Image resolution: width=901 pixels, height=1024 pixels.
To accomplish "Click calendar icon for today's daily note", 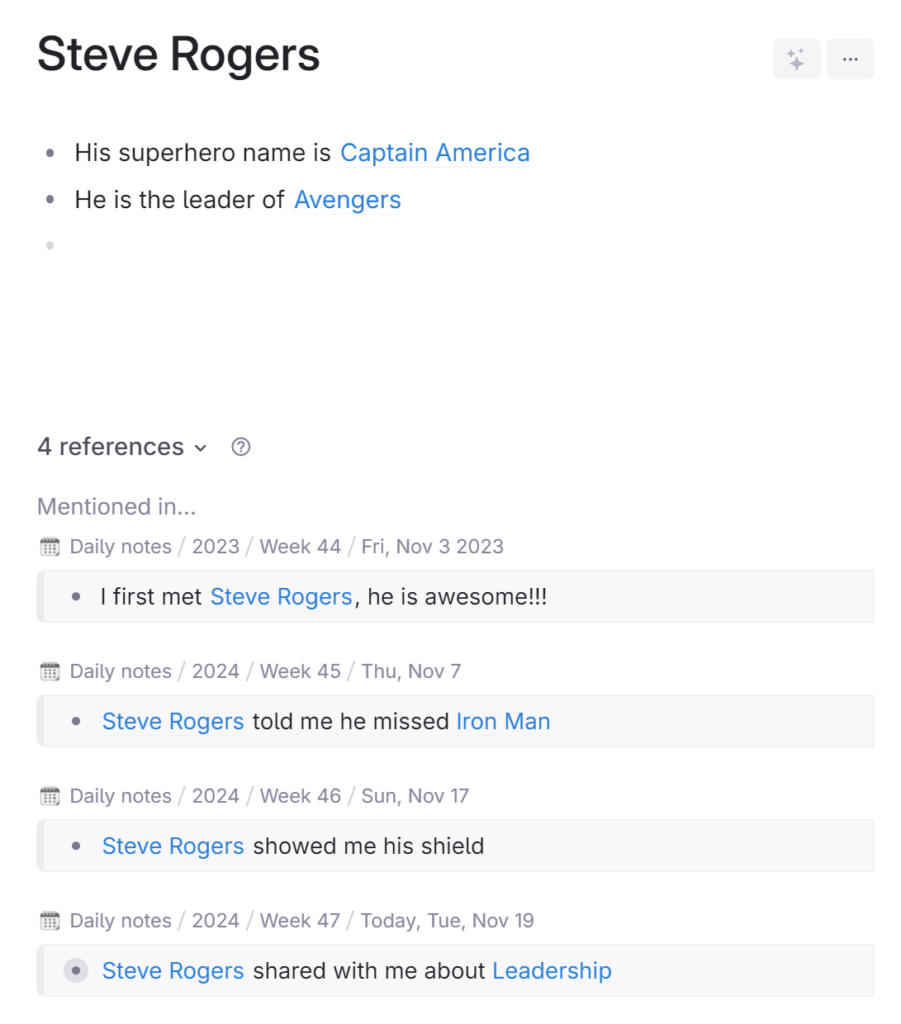I will [x=50, y=920].
